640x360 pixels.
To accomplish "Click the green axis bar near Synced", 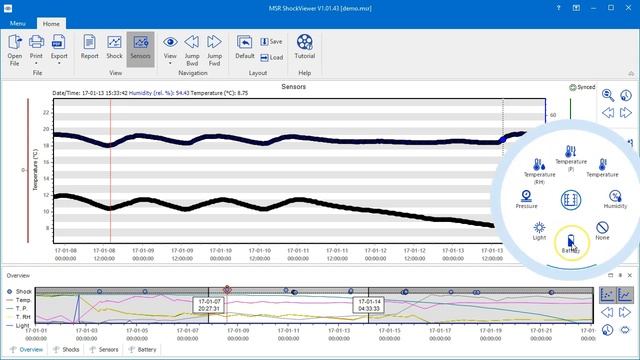I will 570,109.
